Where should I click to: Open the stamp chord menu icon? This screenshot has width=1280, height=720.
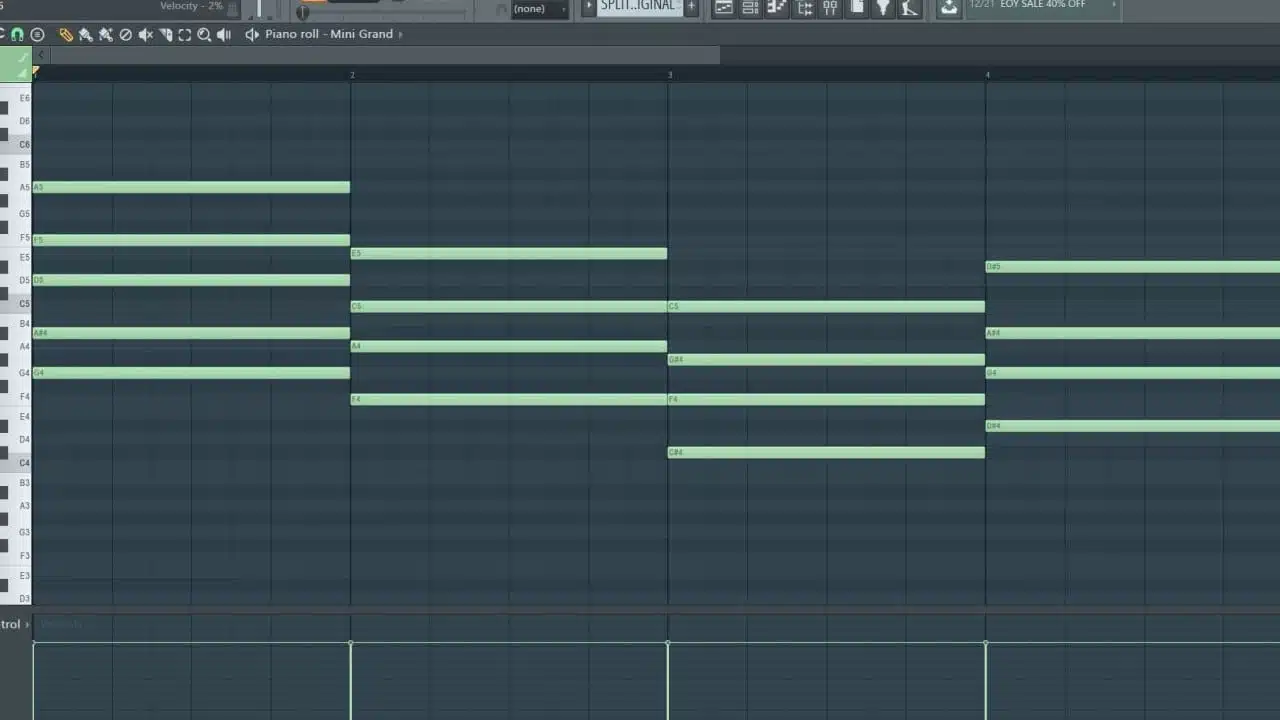(x=37, y=34)
